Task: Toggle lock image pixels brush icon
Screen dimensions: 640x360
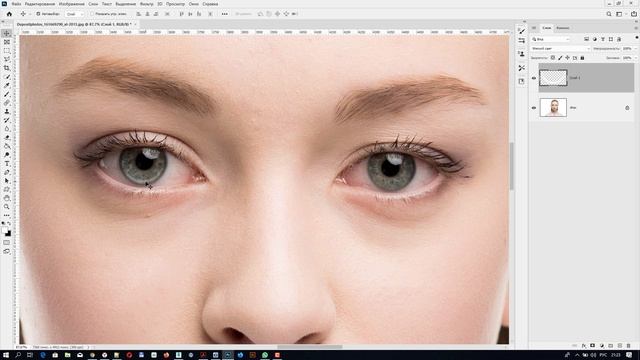Action: pyautogui.click(x=560, y=58)
